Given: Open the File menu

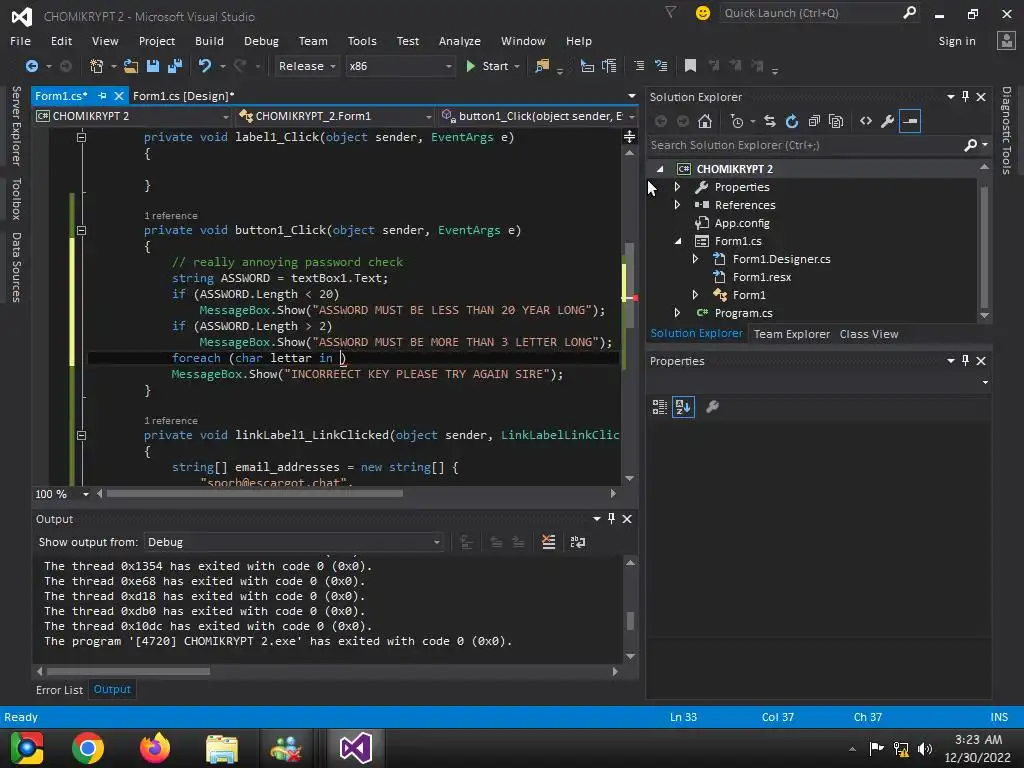Looking at the screenshot, I should click(x=20, y=41).
